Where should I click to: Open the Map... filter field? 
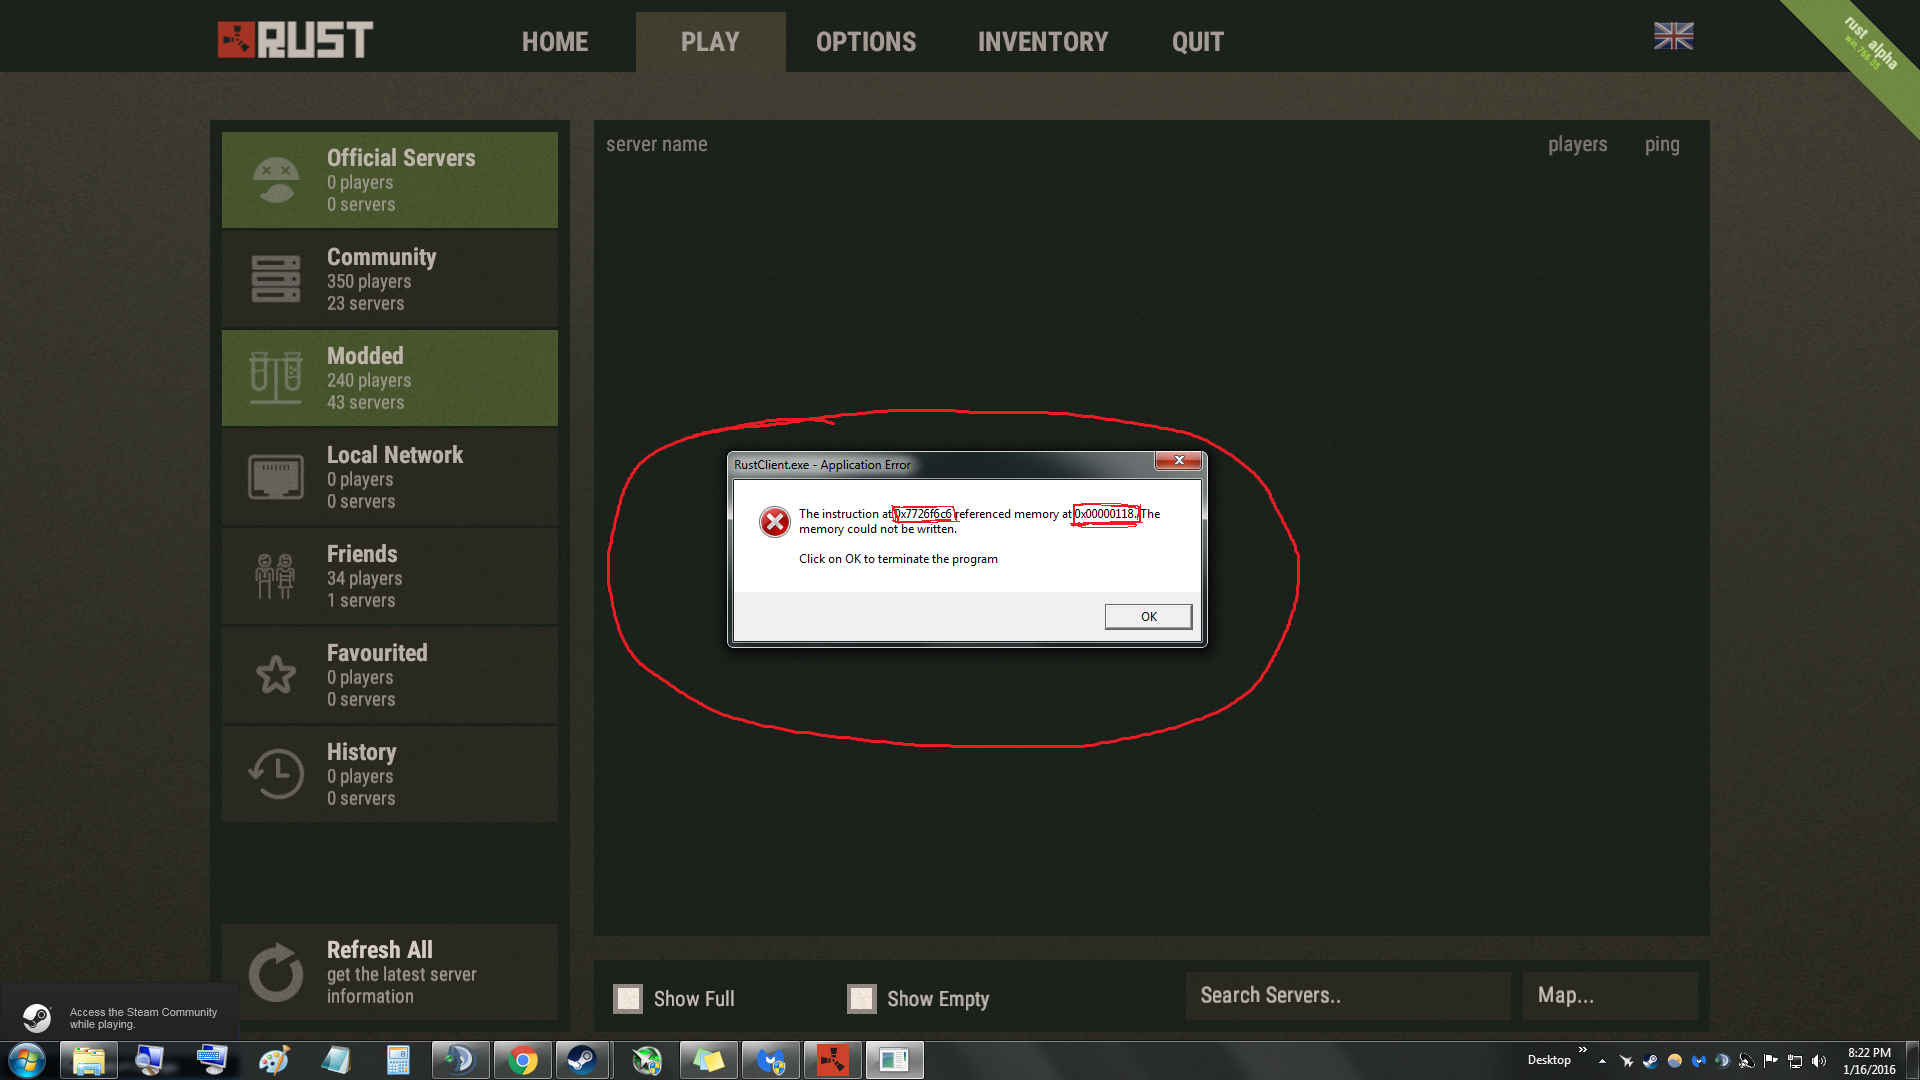coord(1610,996)
